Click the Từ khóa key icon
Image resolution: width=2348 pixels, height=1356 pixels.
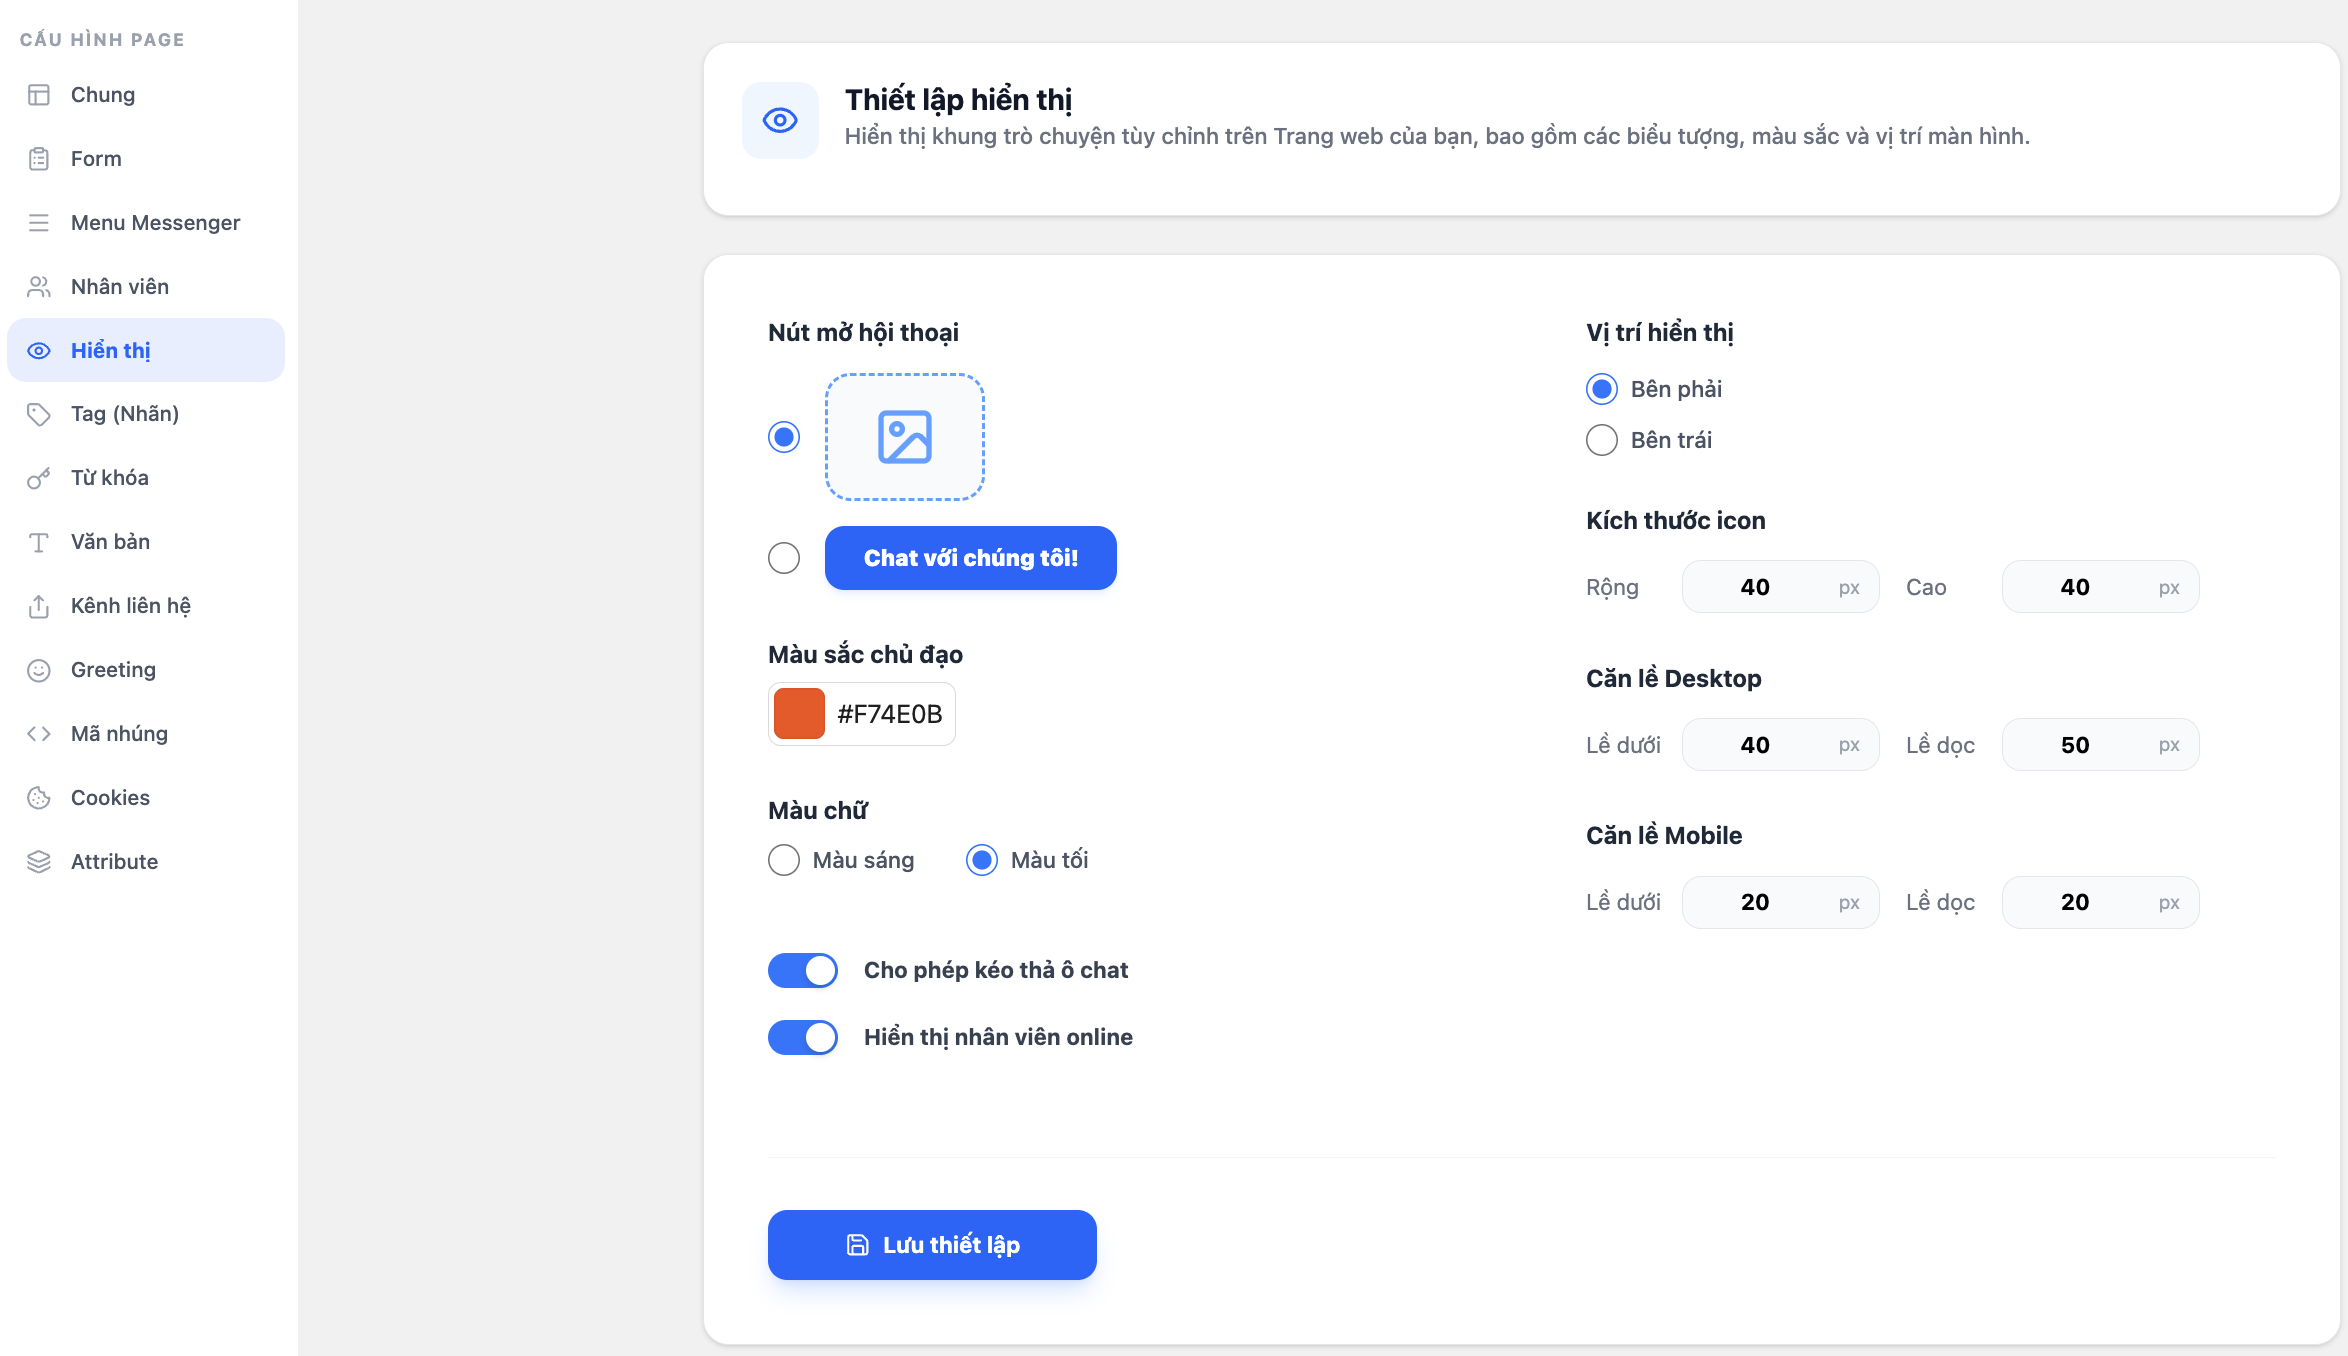[39, 478]
